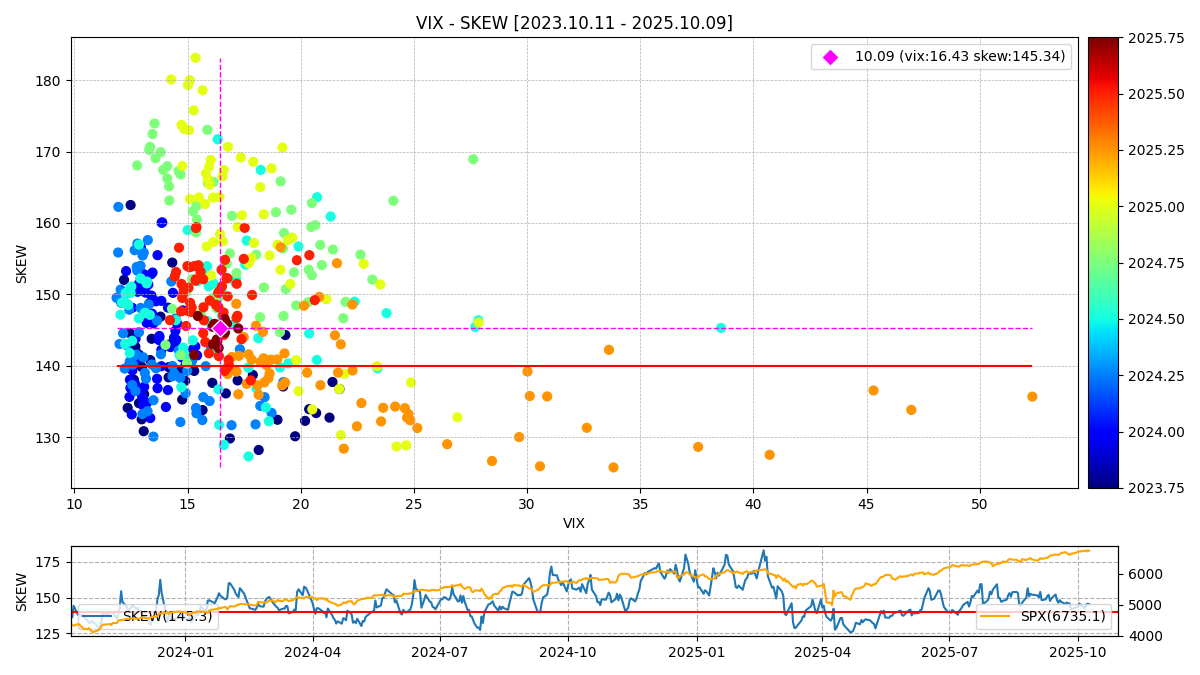Click the rightmost orange dot near VIX 52
This screenshot has width=1200, height=675.
pyautogui.click(x=1032, y=397)
